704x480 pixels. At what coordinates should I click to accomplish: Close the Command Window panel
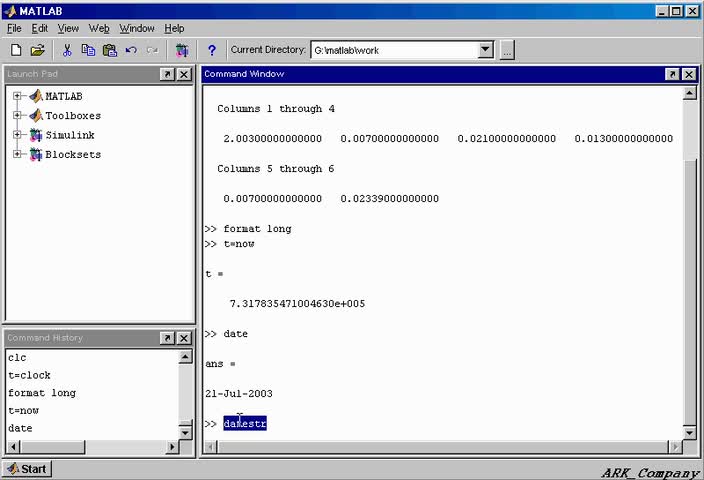click(689, 74)
